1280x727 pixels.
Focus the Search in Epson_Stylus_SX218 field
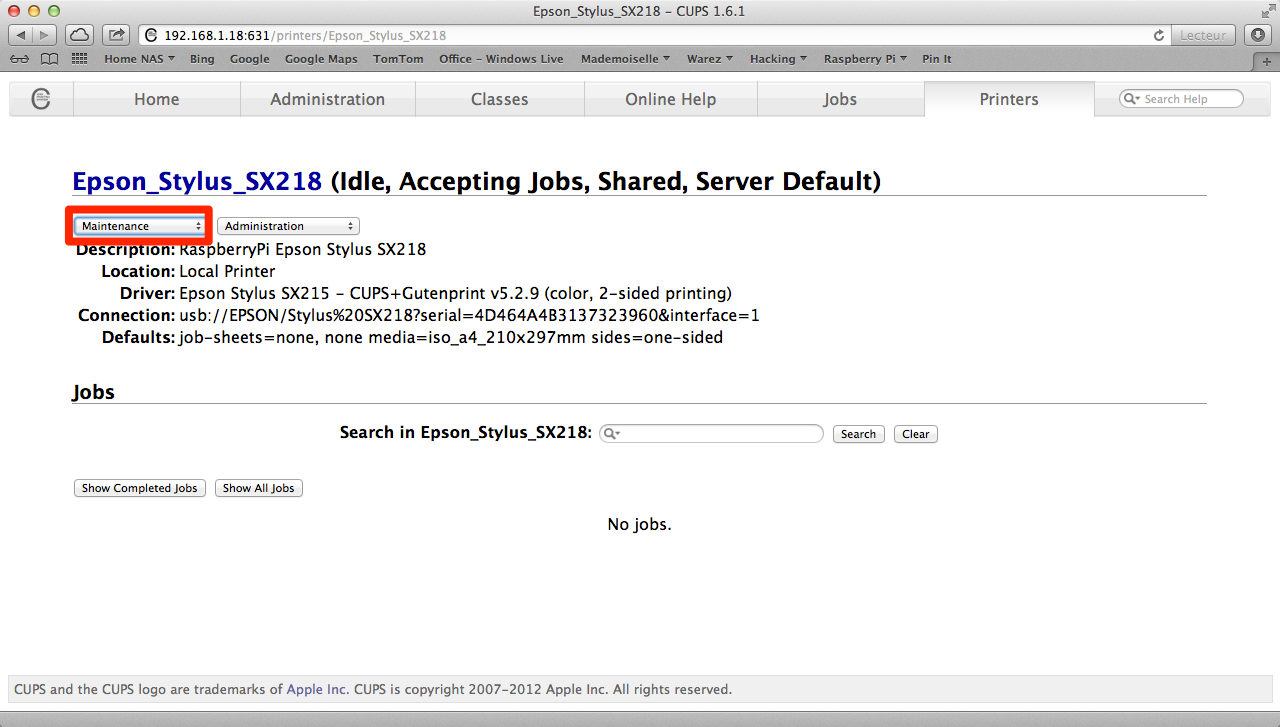[x=711, y=433]
